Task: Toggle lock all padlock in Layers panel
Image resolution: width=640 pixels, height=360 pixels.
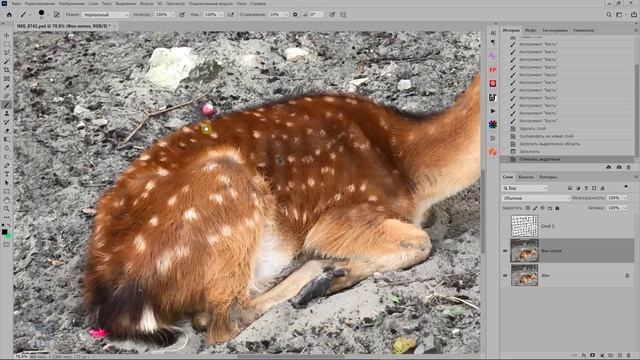Action: (557, 208)
